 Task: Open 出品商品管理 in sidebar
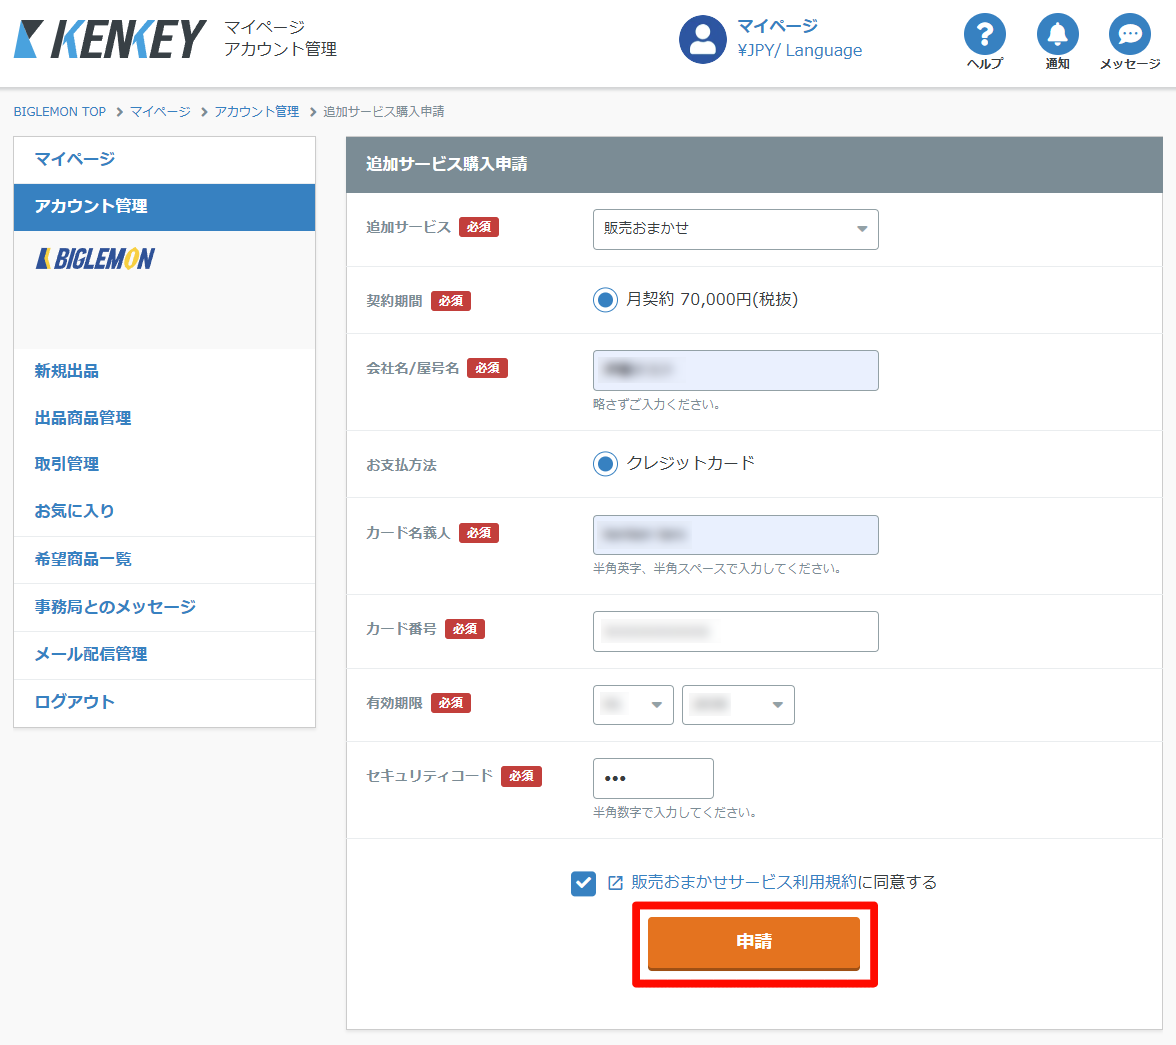coord(82,418)
